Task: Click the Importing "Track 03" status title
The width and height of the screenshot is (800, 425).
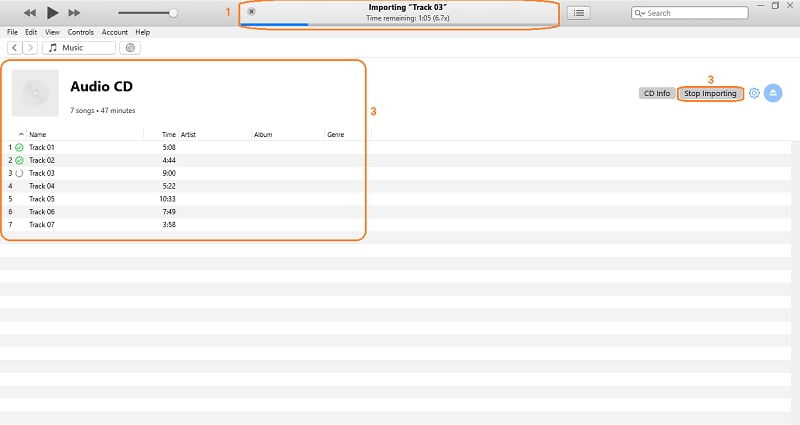Action: (x=408, y=8)
